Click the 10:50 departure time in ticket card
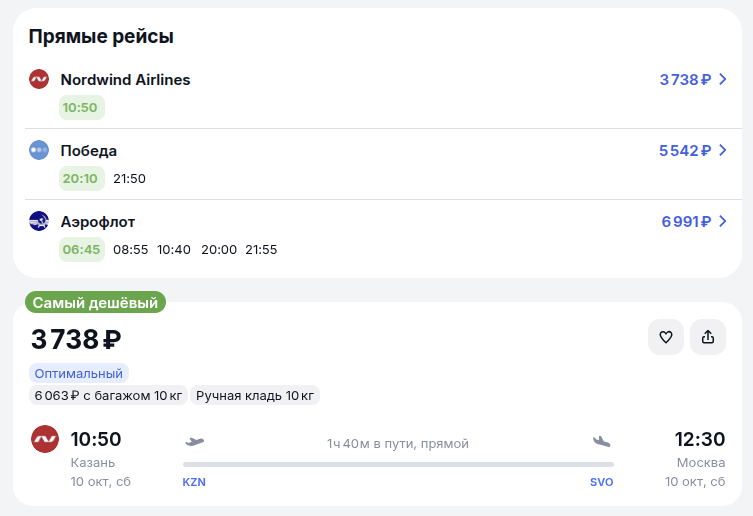The image size is (753, 516). click(x=96, y=439)
